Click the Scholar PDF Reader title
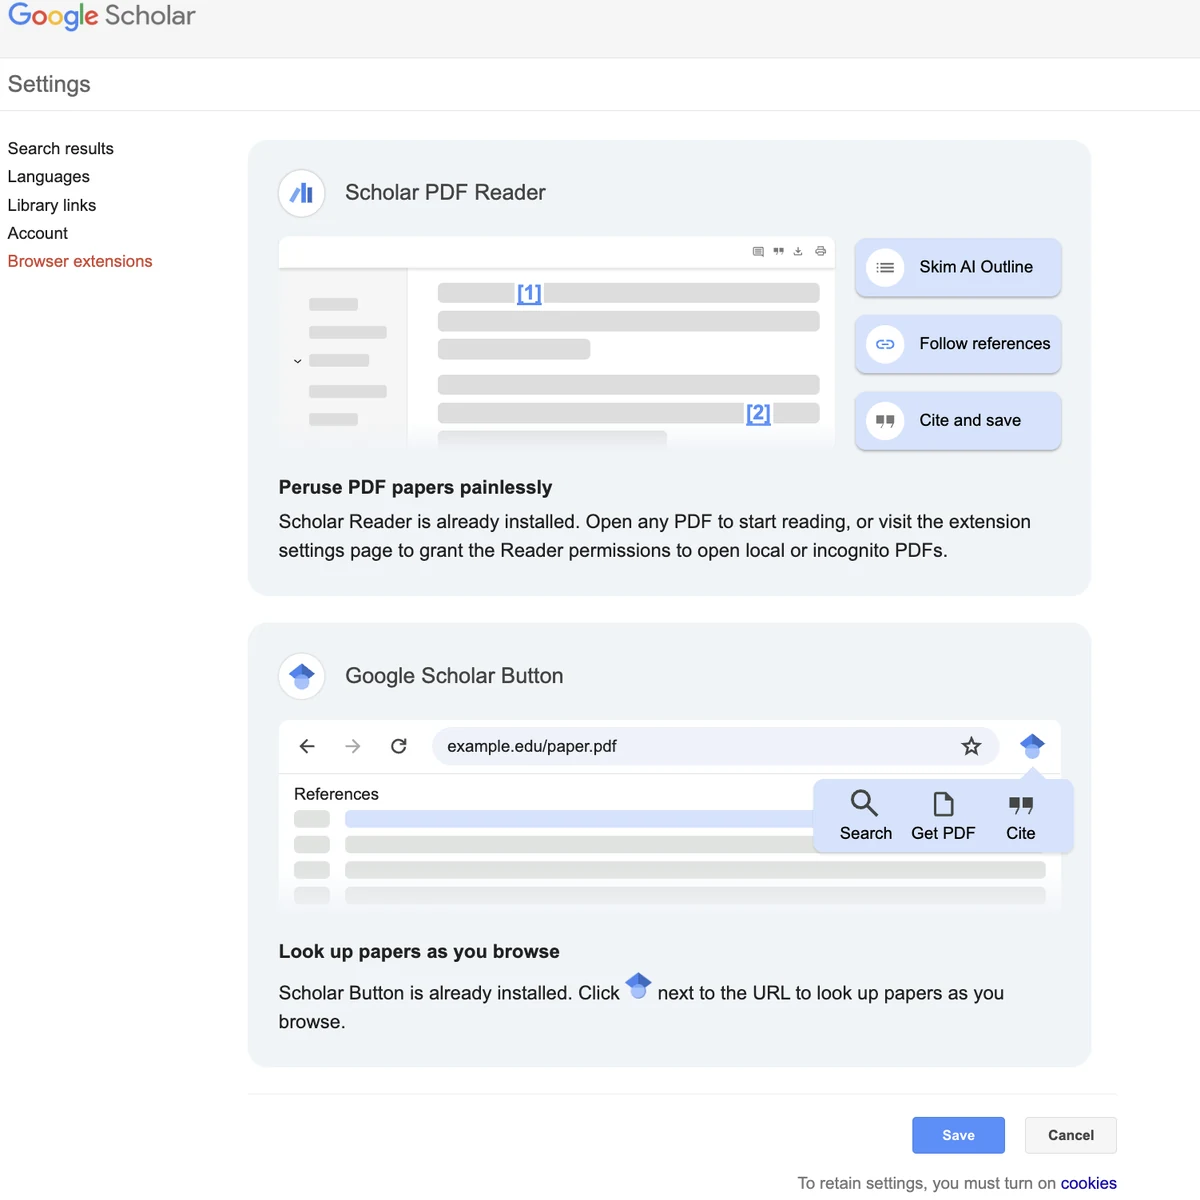This screenshot has height=1200, width=1200. tap(445, 192)
